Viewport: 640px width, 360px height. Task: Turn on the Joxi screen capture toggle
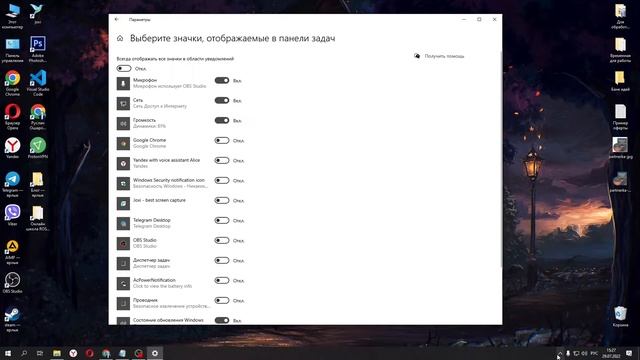pyautogui.click(x=222, y=200)
